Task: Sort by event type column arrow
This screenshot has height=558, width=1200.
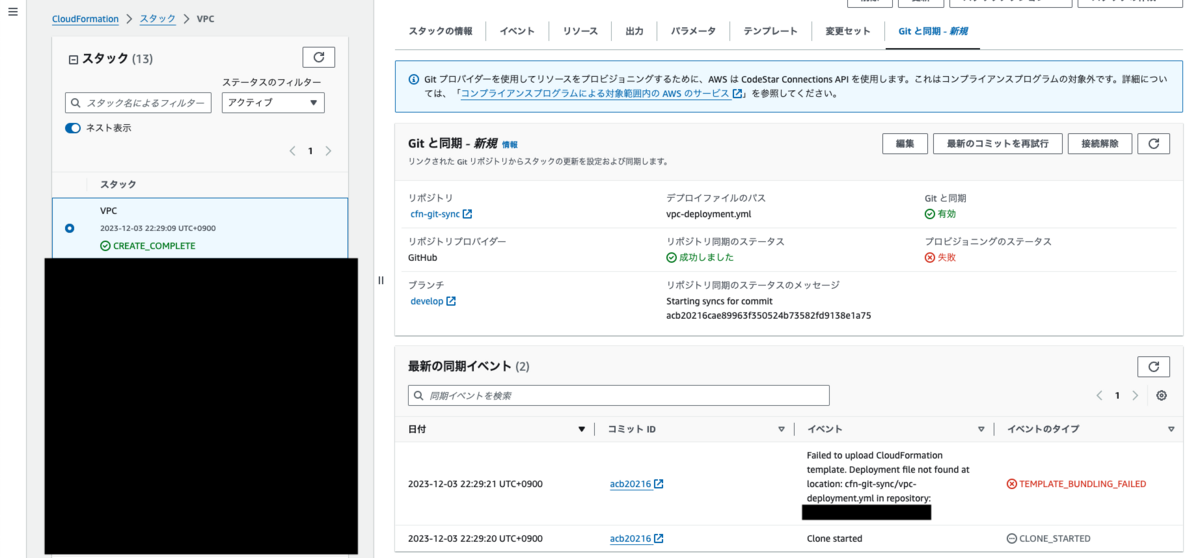Action: tap(1171, 429)
